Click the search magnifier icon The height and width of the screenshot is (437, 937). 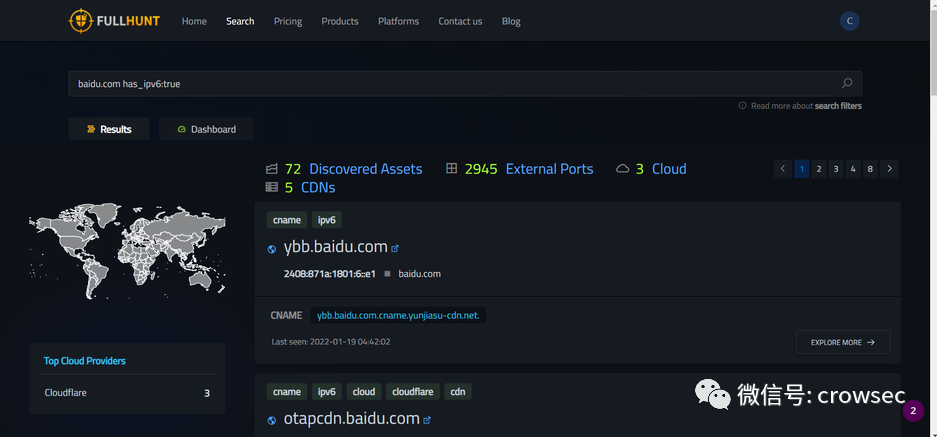[x=846, y=84]
